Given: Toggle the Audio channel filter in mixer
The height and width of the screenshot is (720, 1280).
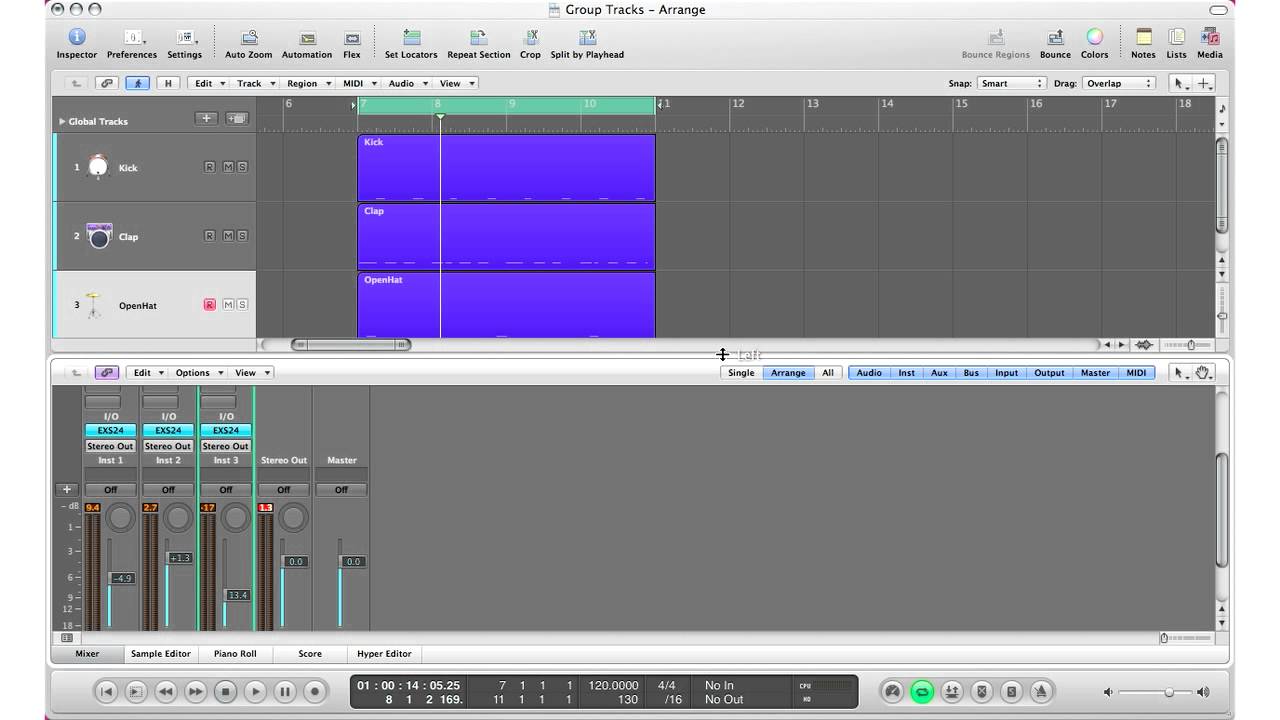Looking at the screenshot, I should (869, 373).
